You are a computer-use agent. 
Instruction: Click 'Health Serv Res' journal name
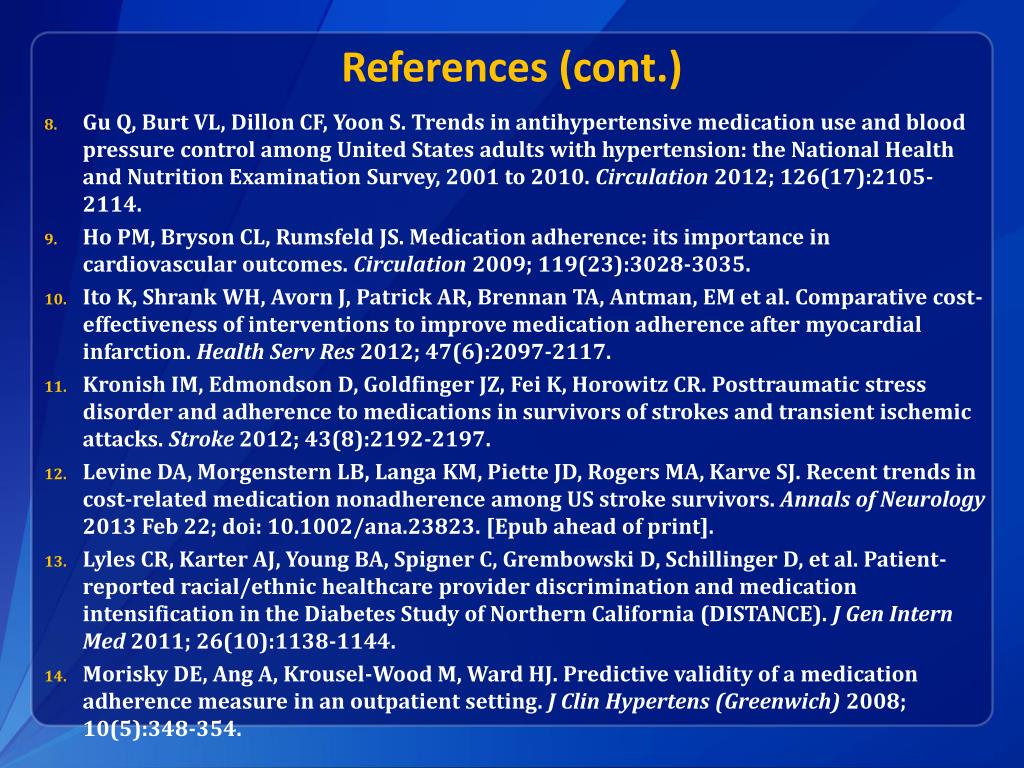pyautogui.click(x=275, y=352)
